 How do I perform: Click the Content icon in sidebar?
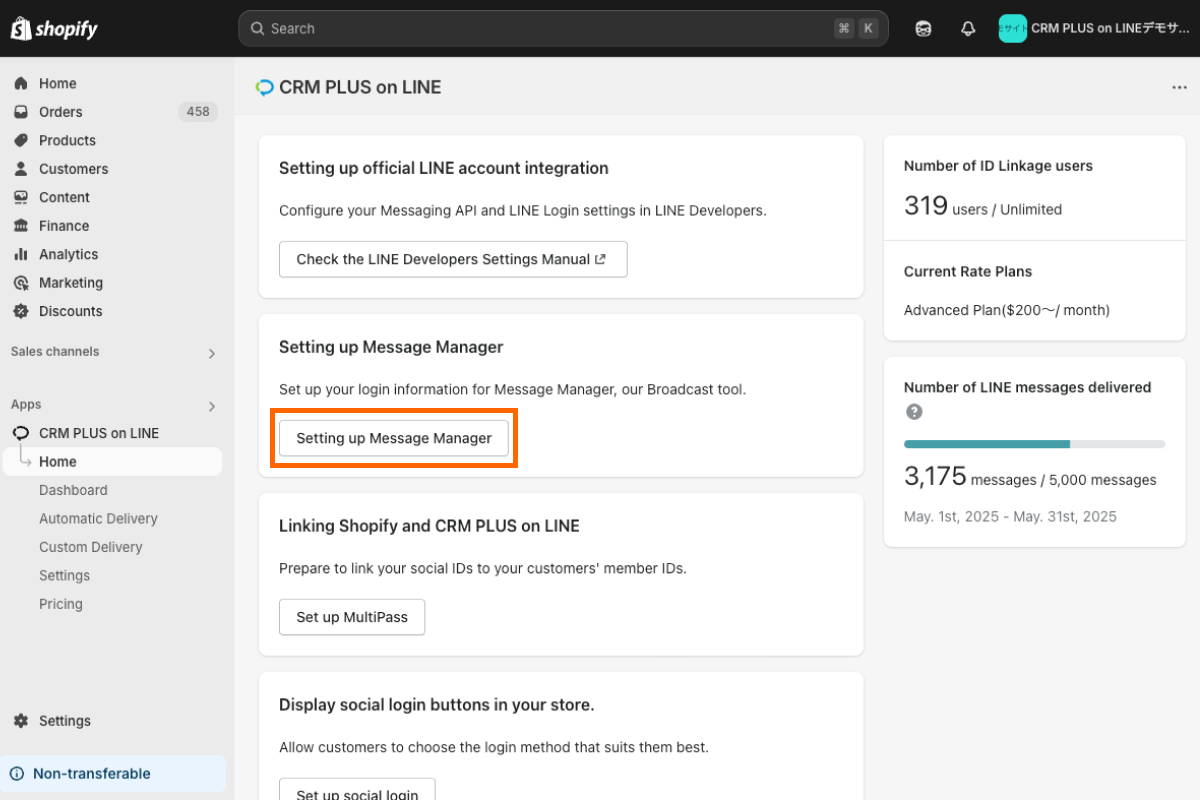click(x=21, y=198)
